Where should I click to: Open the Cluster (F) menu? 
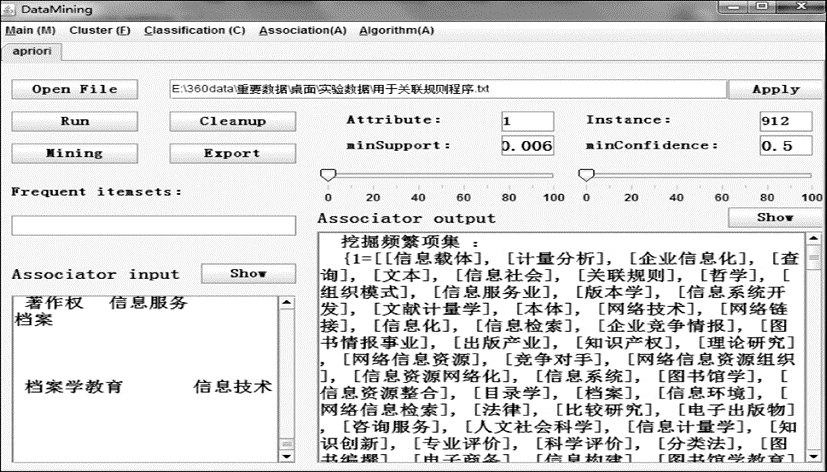click(100, 31)
